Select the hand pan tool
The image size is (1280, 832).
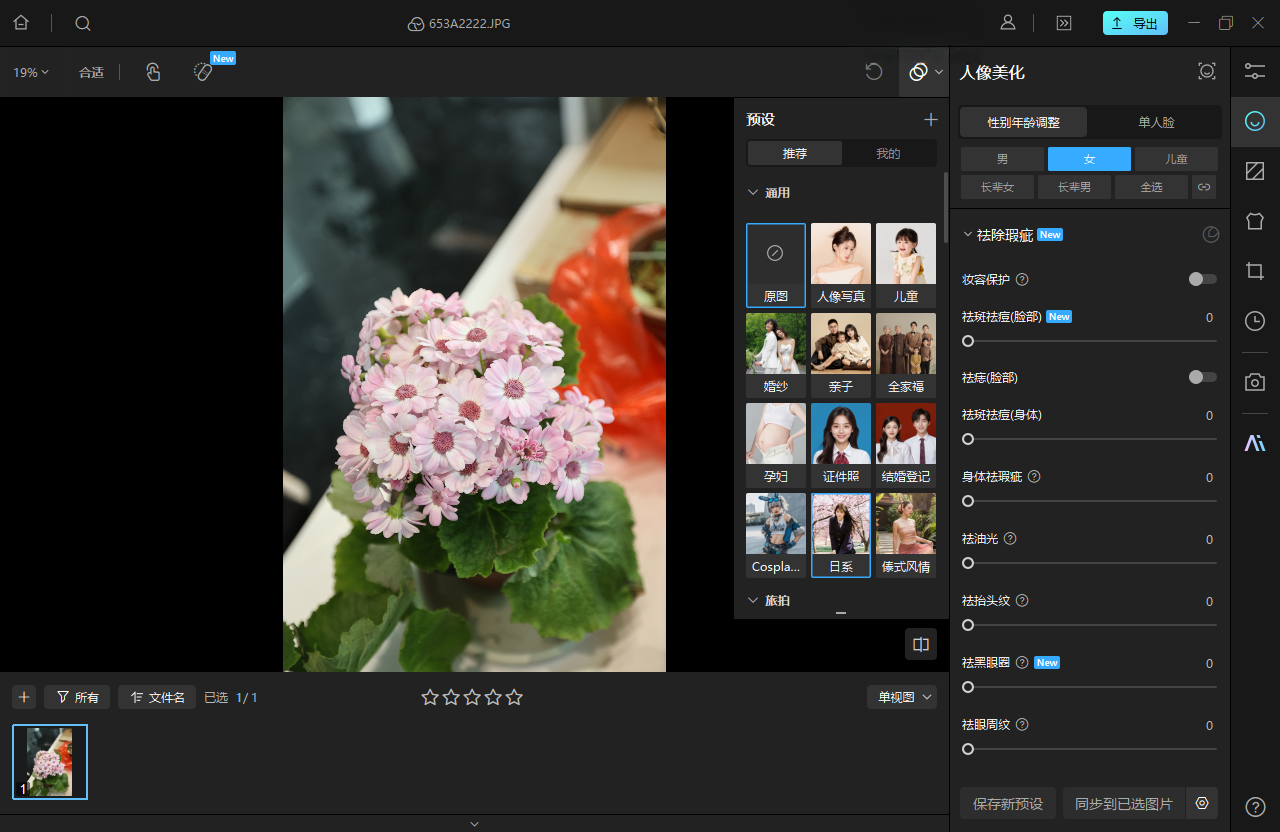[153, 72]
